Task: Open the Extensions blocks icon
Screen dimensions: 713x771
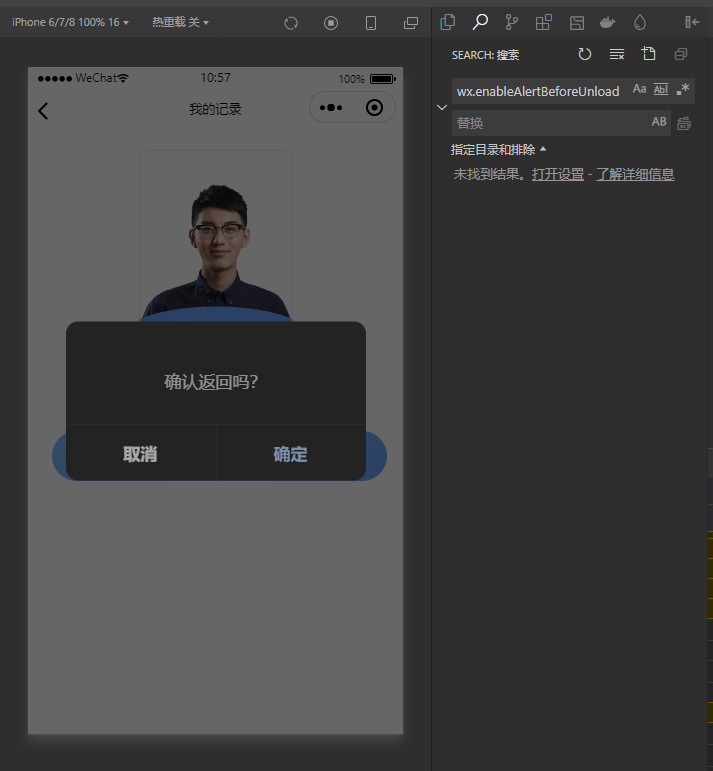Action: coord(543,22)
